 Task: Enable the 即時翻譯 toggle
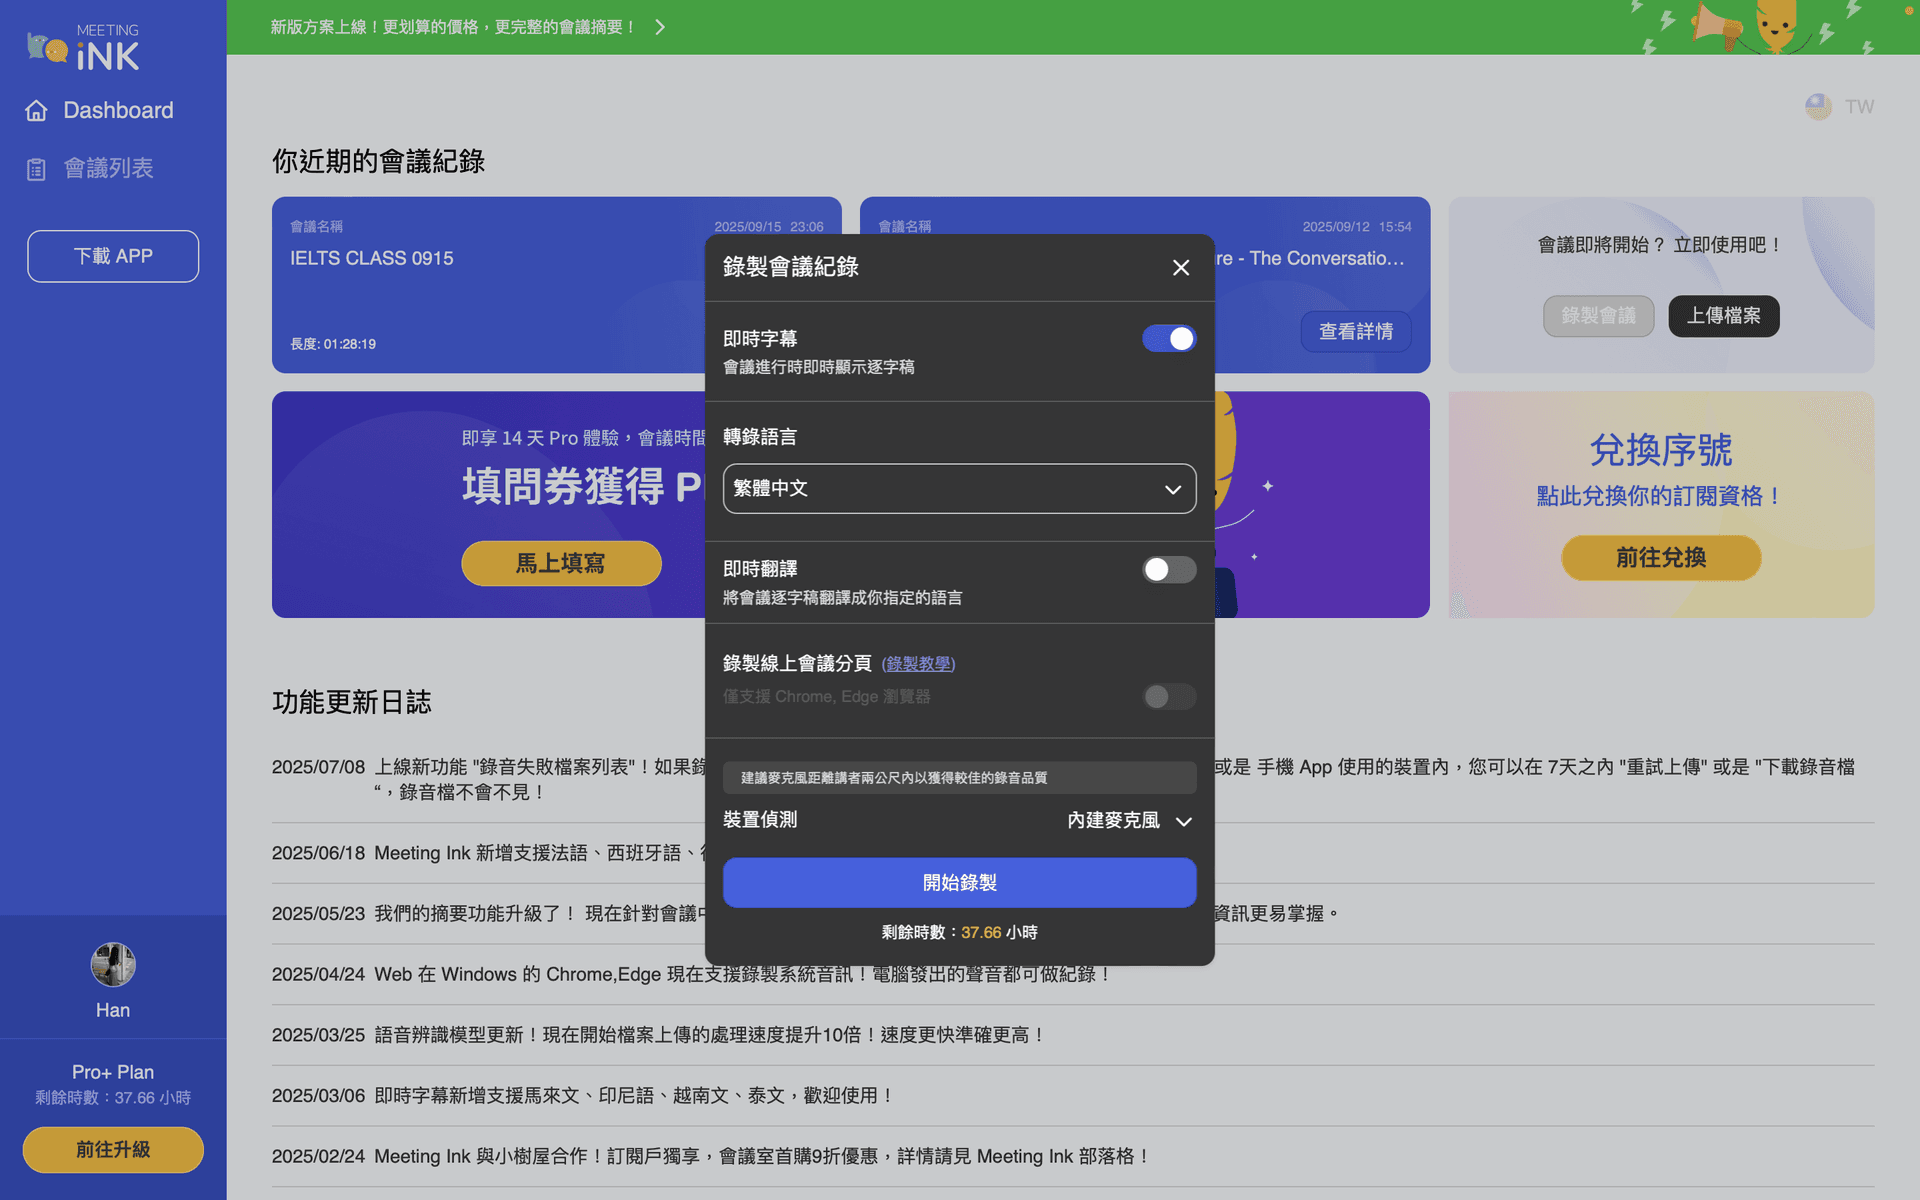coord(1168,570)
